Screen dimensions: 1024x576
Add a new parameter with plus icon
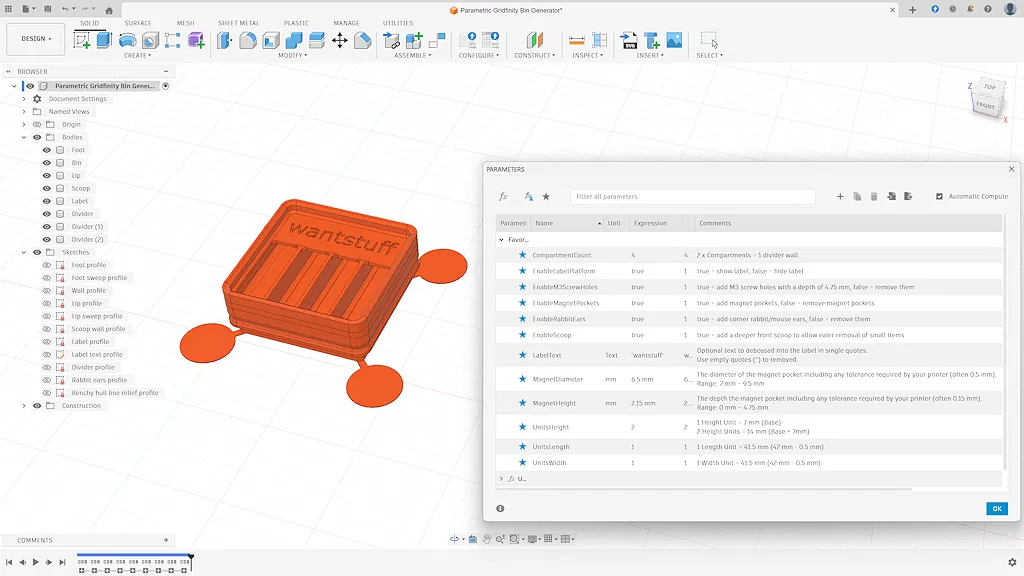[840, 197]
